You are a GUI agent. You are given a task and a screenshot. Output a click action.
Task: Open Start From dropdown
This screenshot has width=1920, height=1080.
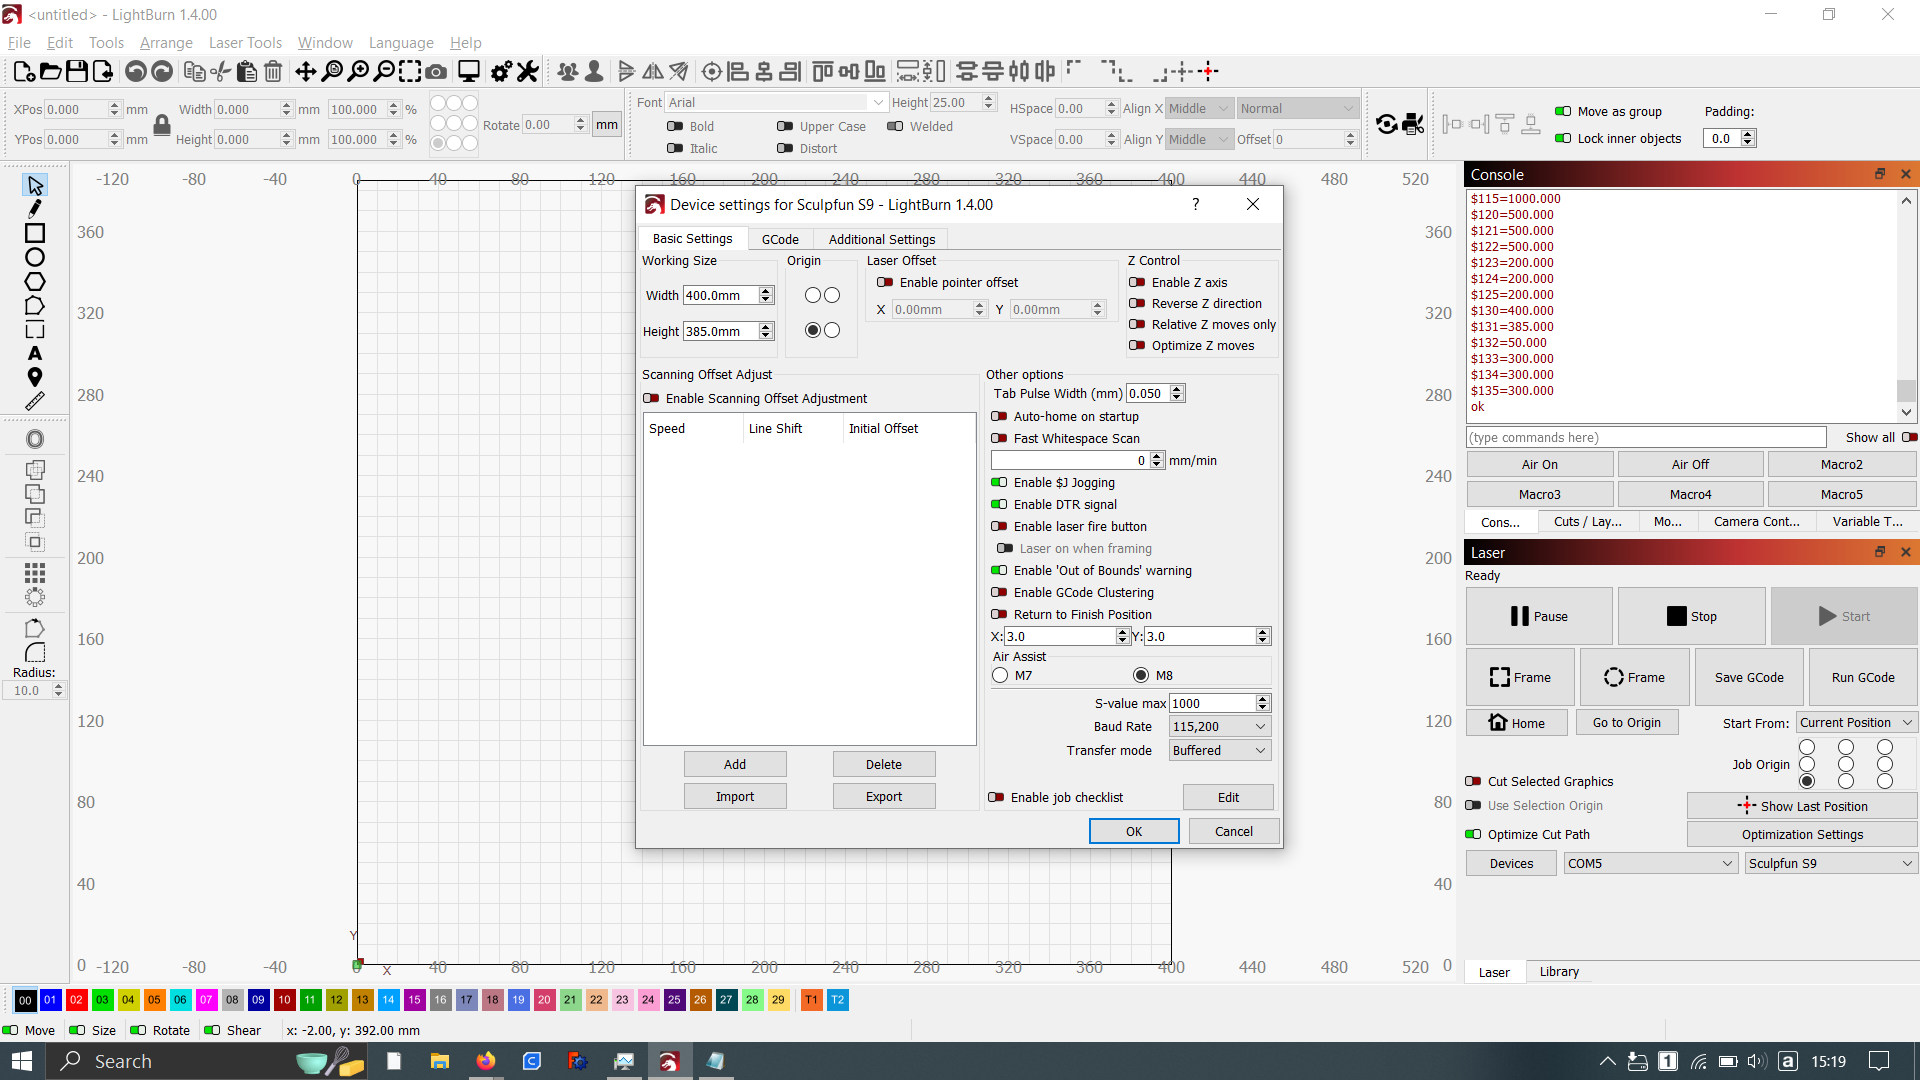(x=1856, y=723)
